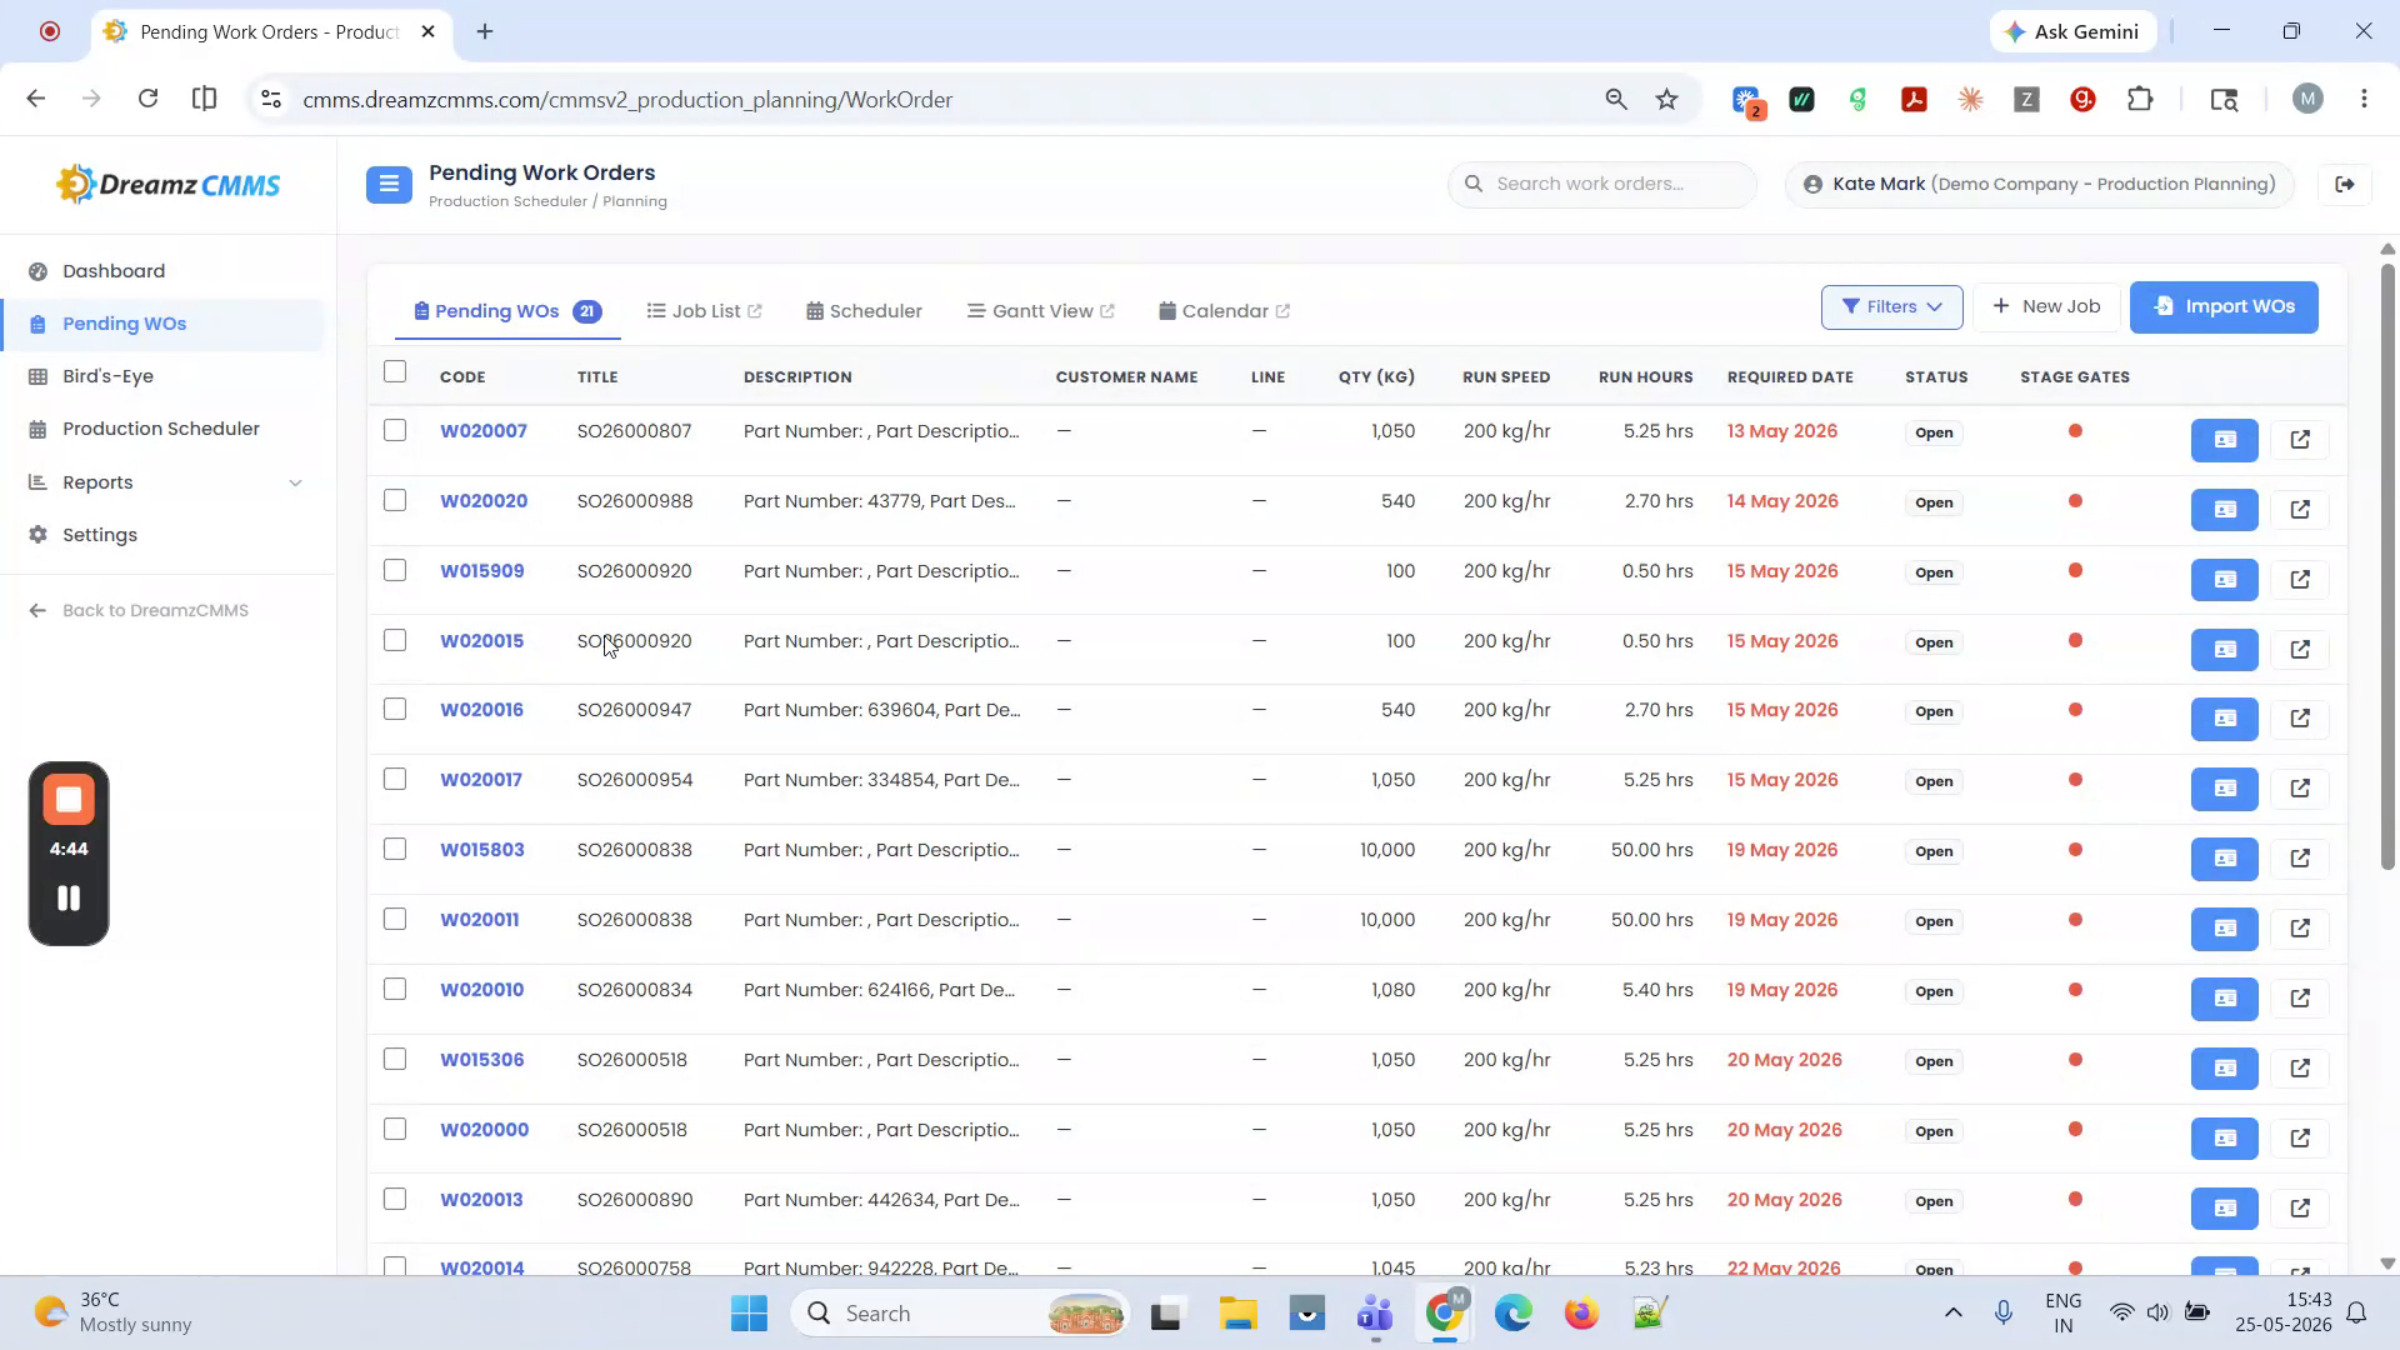This screenshot has width=2400, height=1350.
Task: Open Bird's-Eye in sidebar
Action: click(x=108, y=376)
